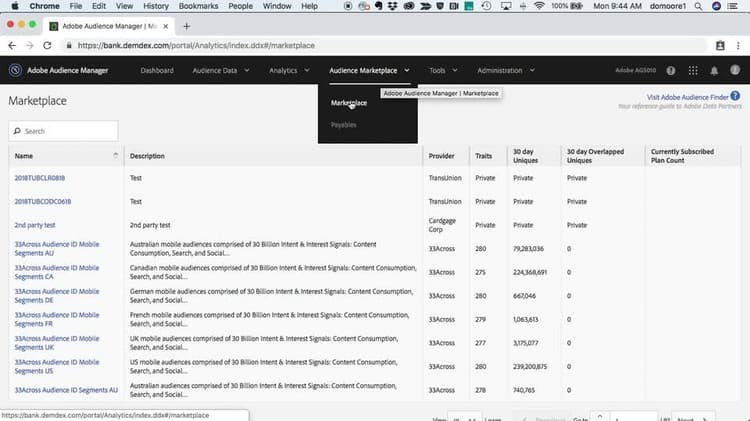750x421 pixels.
Task: Open 33Across Audience ID Mobile Segments FR
Action: (57, 319)
